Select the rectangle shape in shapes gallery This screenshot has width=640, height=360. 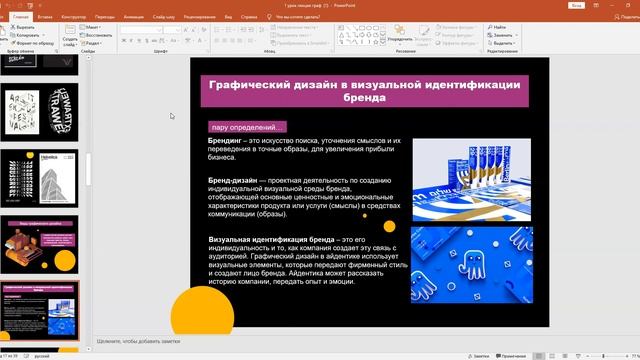point(362,28)
